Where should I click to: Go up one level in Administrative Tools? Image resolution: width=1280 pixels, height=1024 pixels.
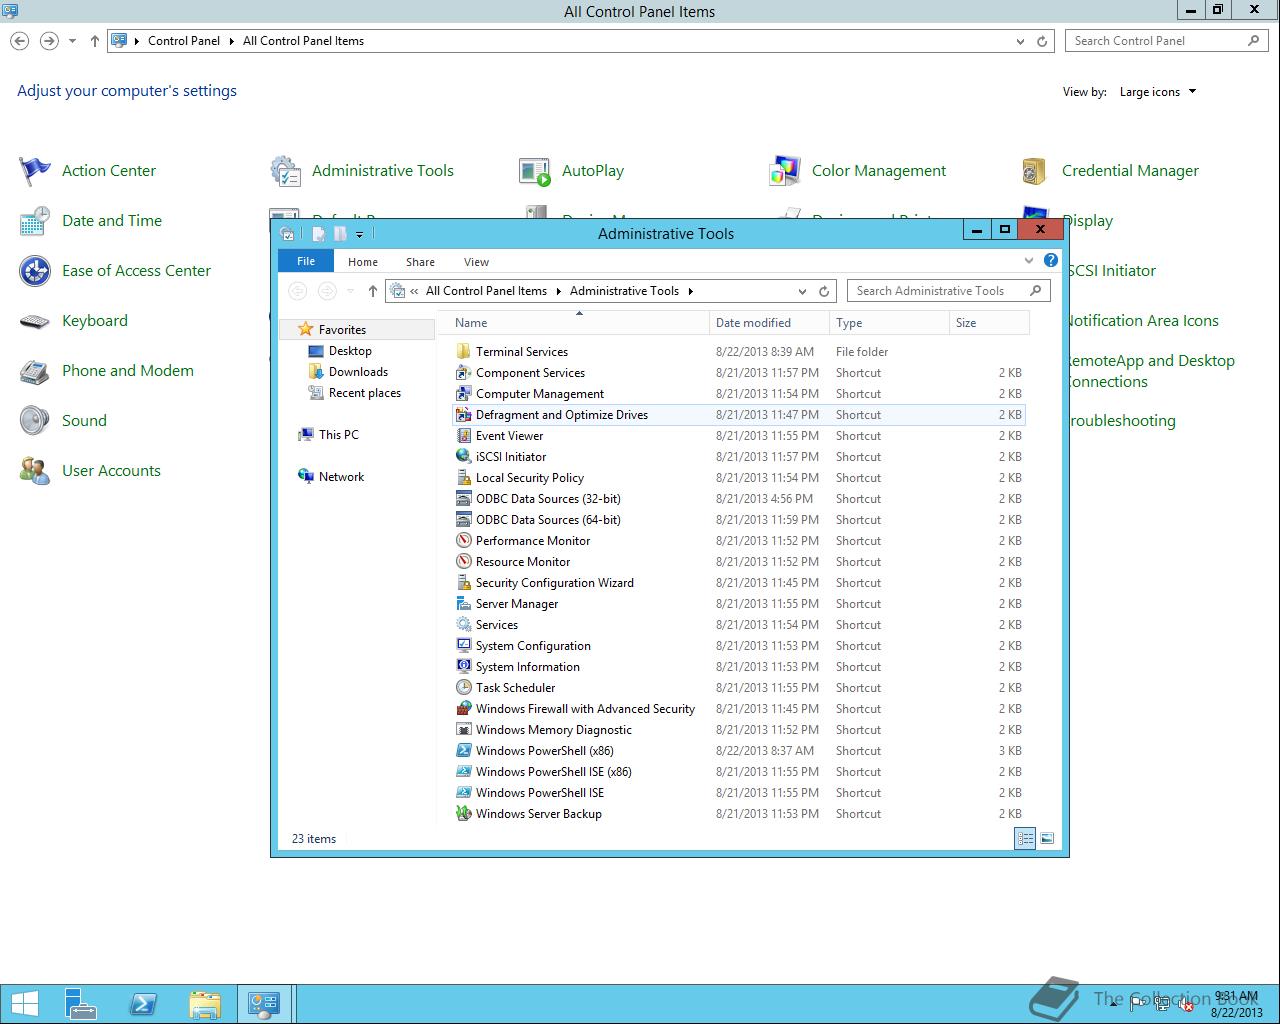click(372, 291)
